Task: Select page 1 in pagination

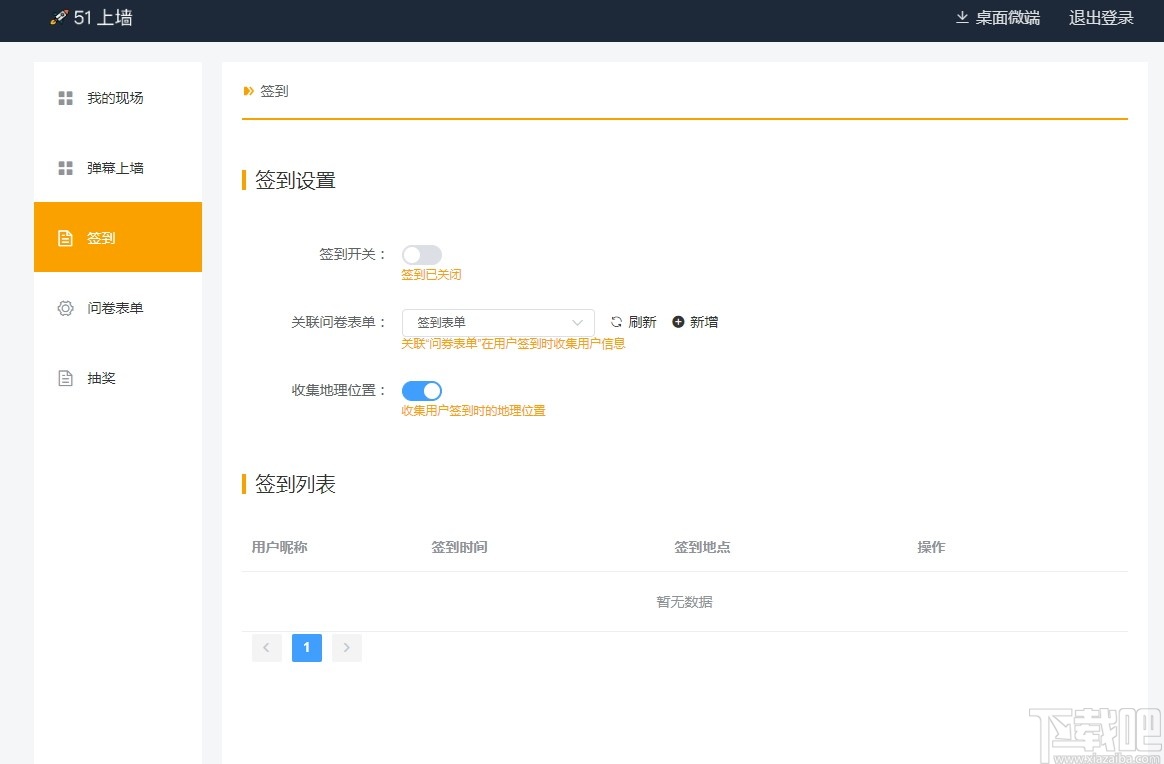Action: (x=306, y=647)
